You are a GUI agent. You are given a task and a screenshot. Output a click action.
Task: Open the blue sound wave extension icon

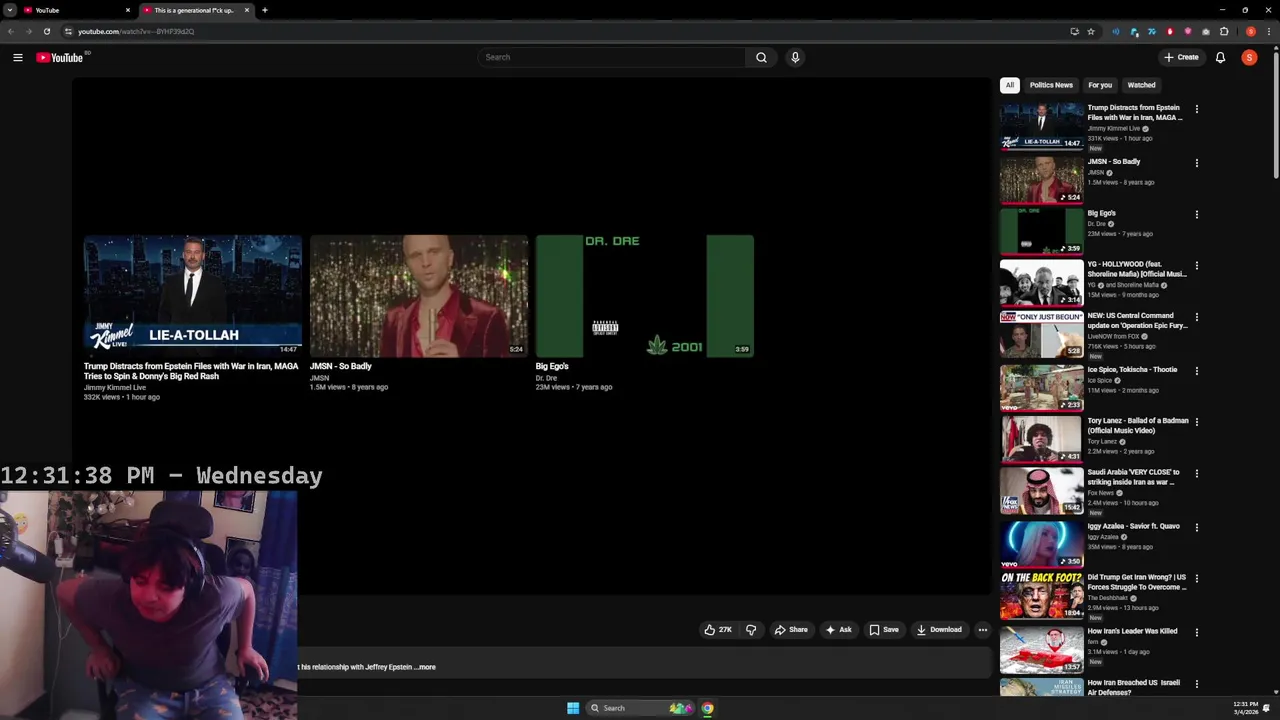(1116, 31)
